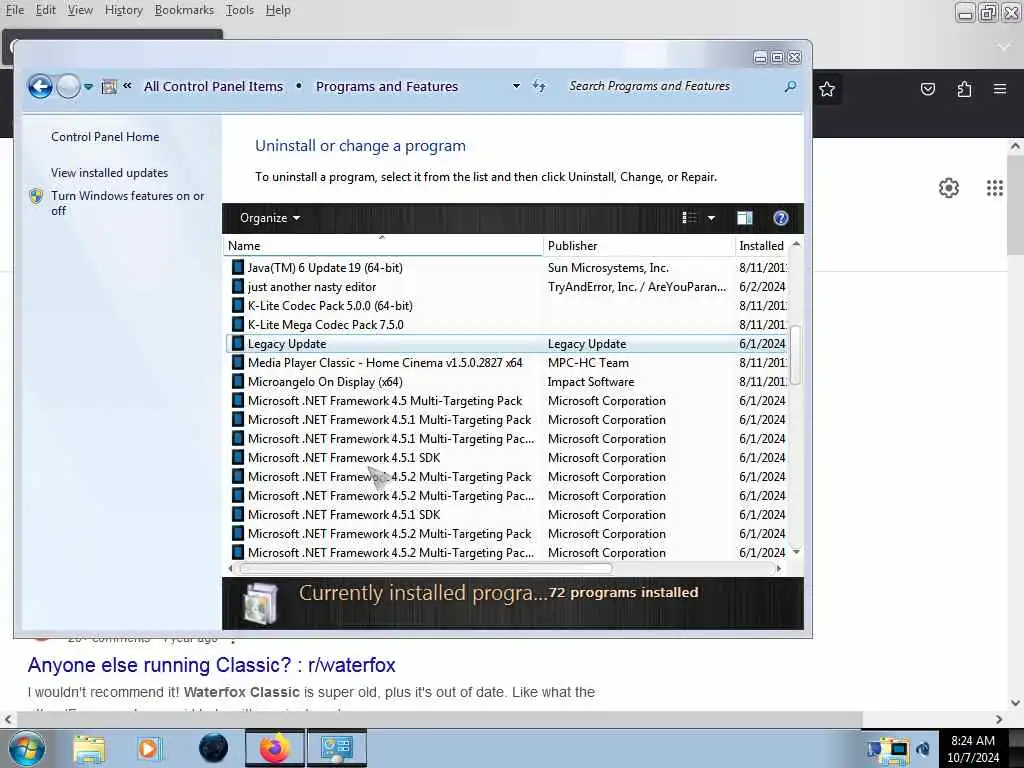Bookmark this page with the star icon
This screenshot has height=768, width=1024.
tap(827, 89)
